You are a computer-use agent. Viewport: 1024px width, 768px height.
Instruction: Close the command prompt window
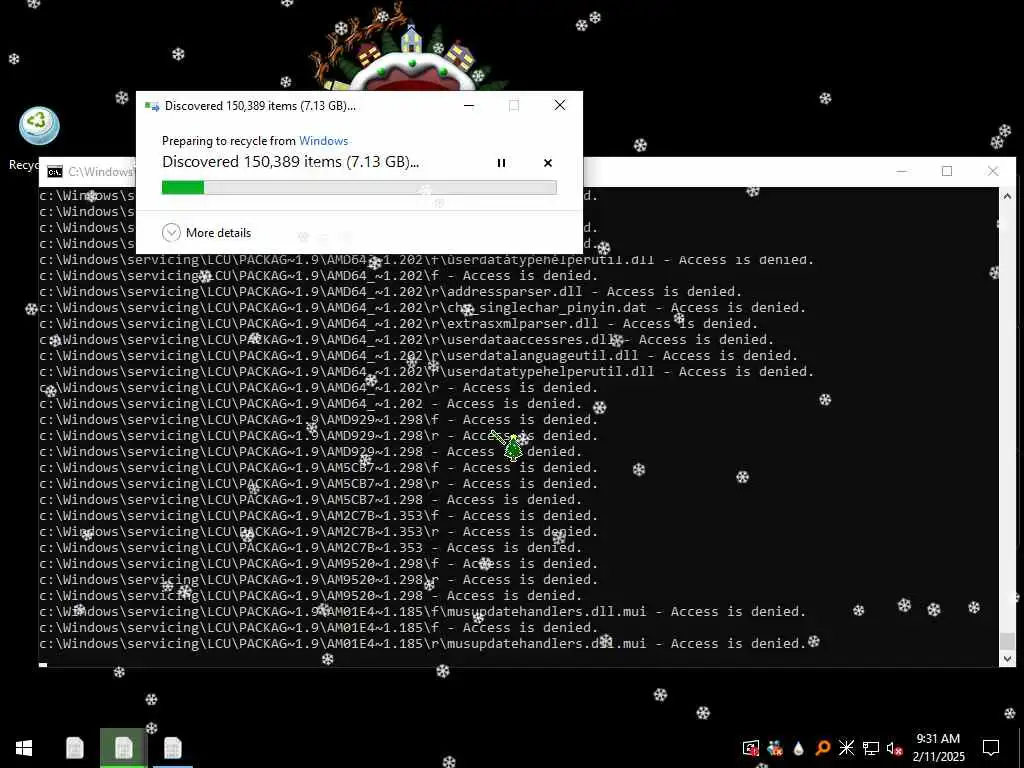[993, 171]
